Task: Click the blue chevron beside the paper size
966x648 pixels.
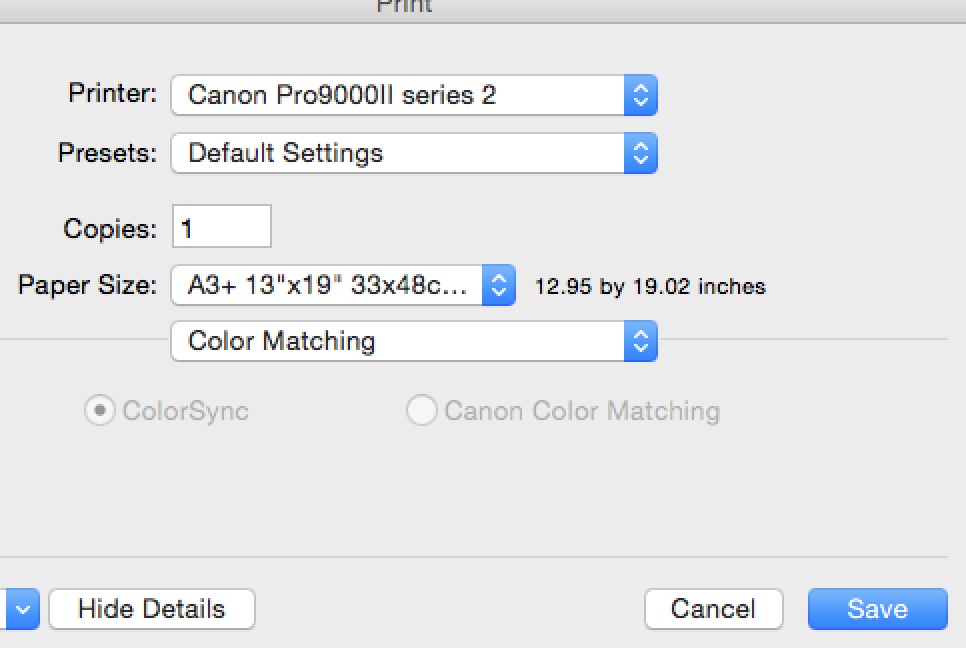Action: click(x=498, y=286)
